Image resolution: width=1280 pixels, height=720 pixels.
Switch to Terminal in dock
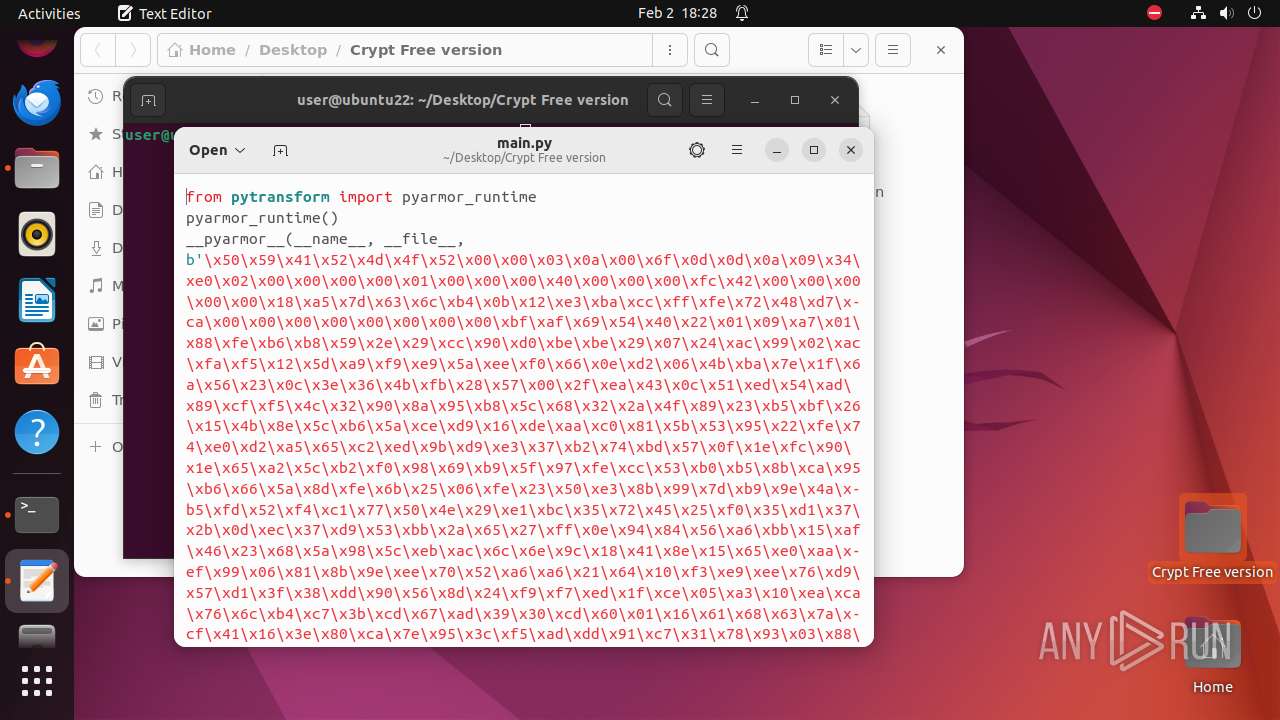coord(37,514)
